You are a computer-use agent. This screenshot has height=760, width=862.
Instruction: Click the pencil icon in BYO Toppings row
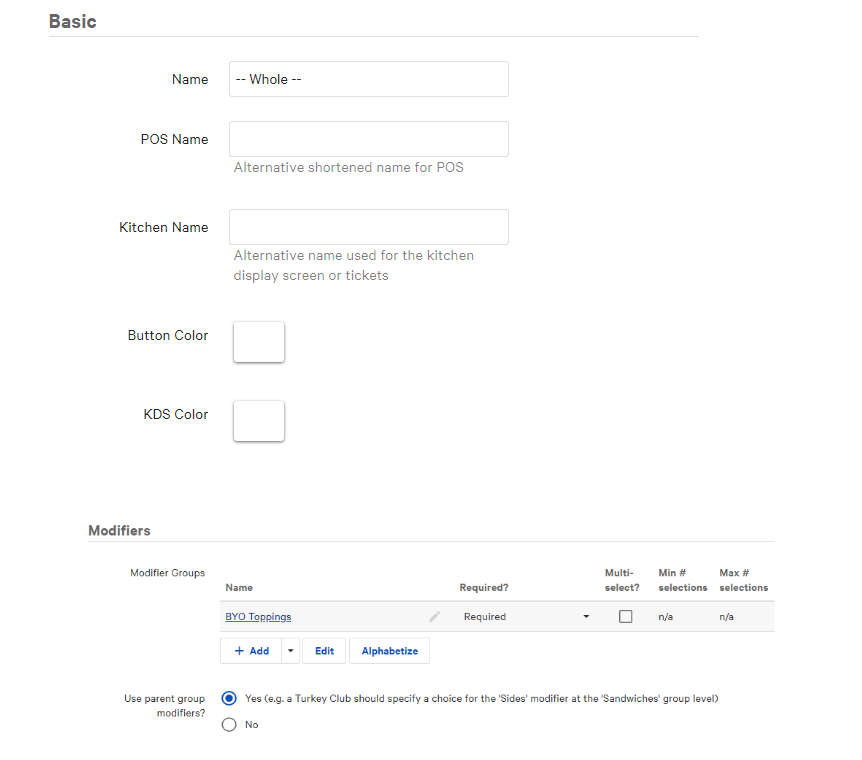coord(434,617)
